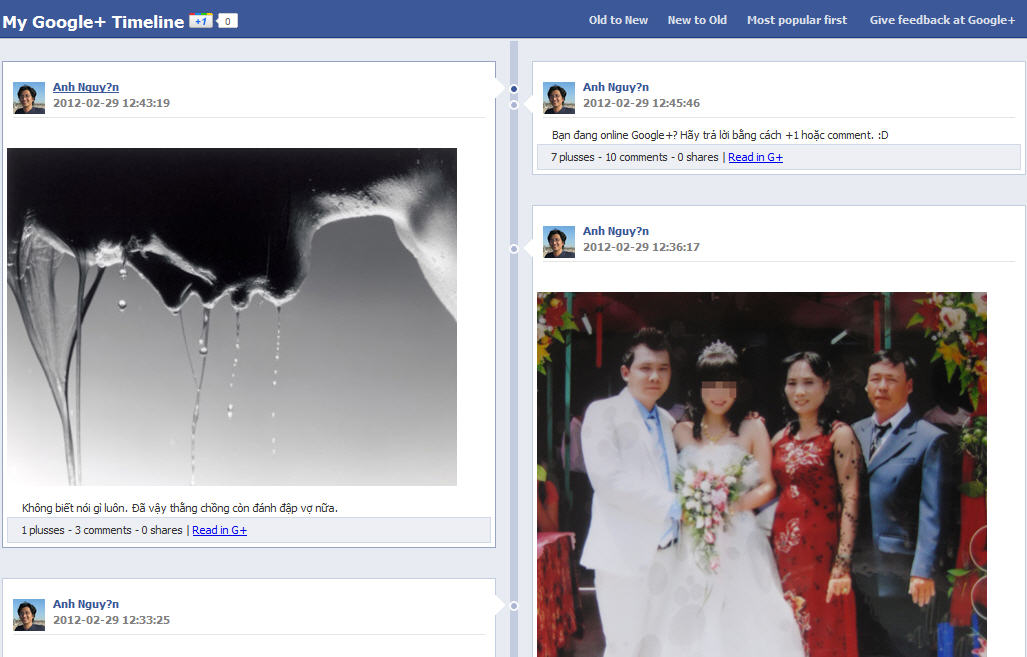Click timestamp 2012-02-29 12:36:17
This screenshot has width=1027, height=657.
(641, 247)
